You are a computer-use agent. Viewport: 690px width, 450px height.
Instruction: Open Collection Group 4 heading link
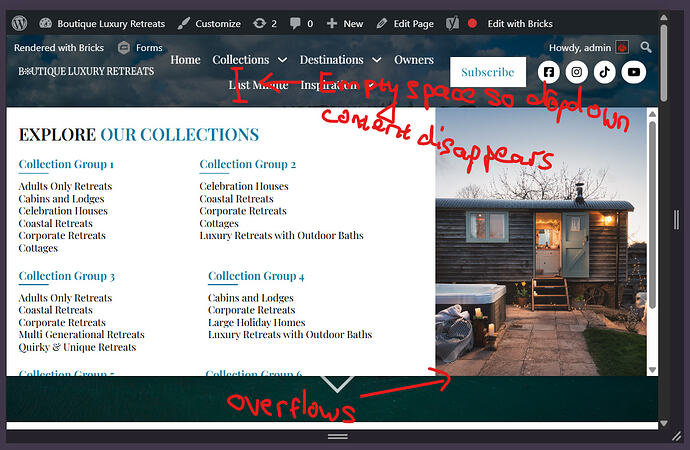click(256, 276)
